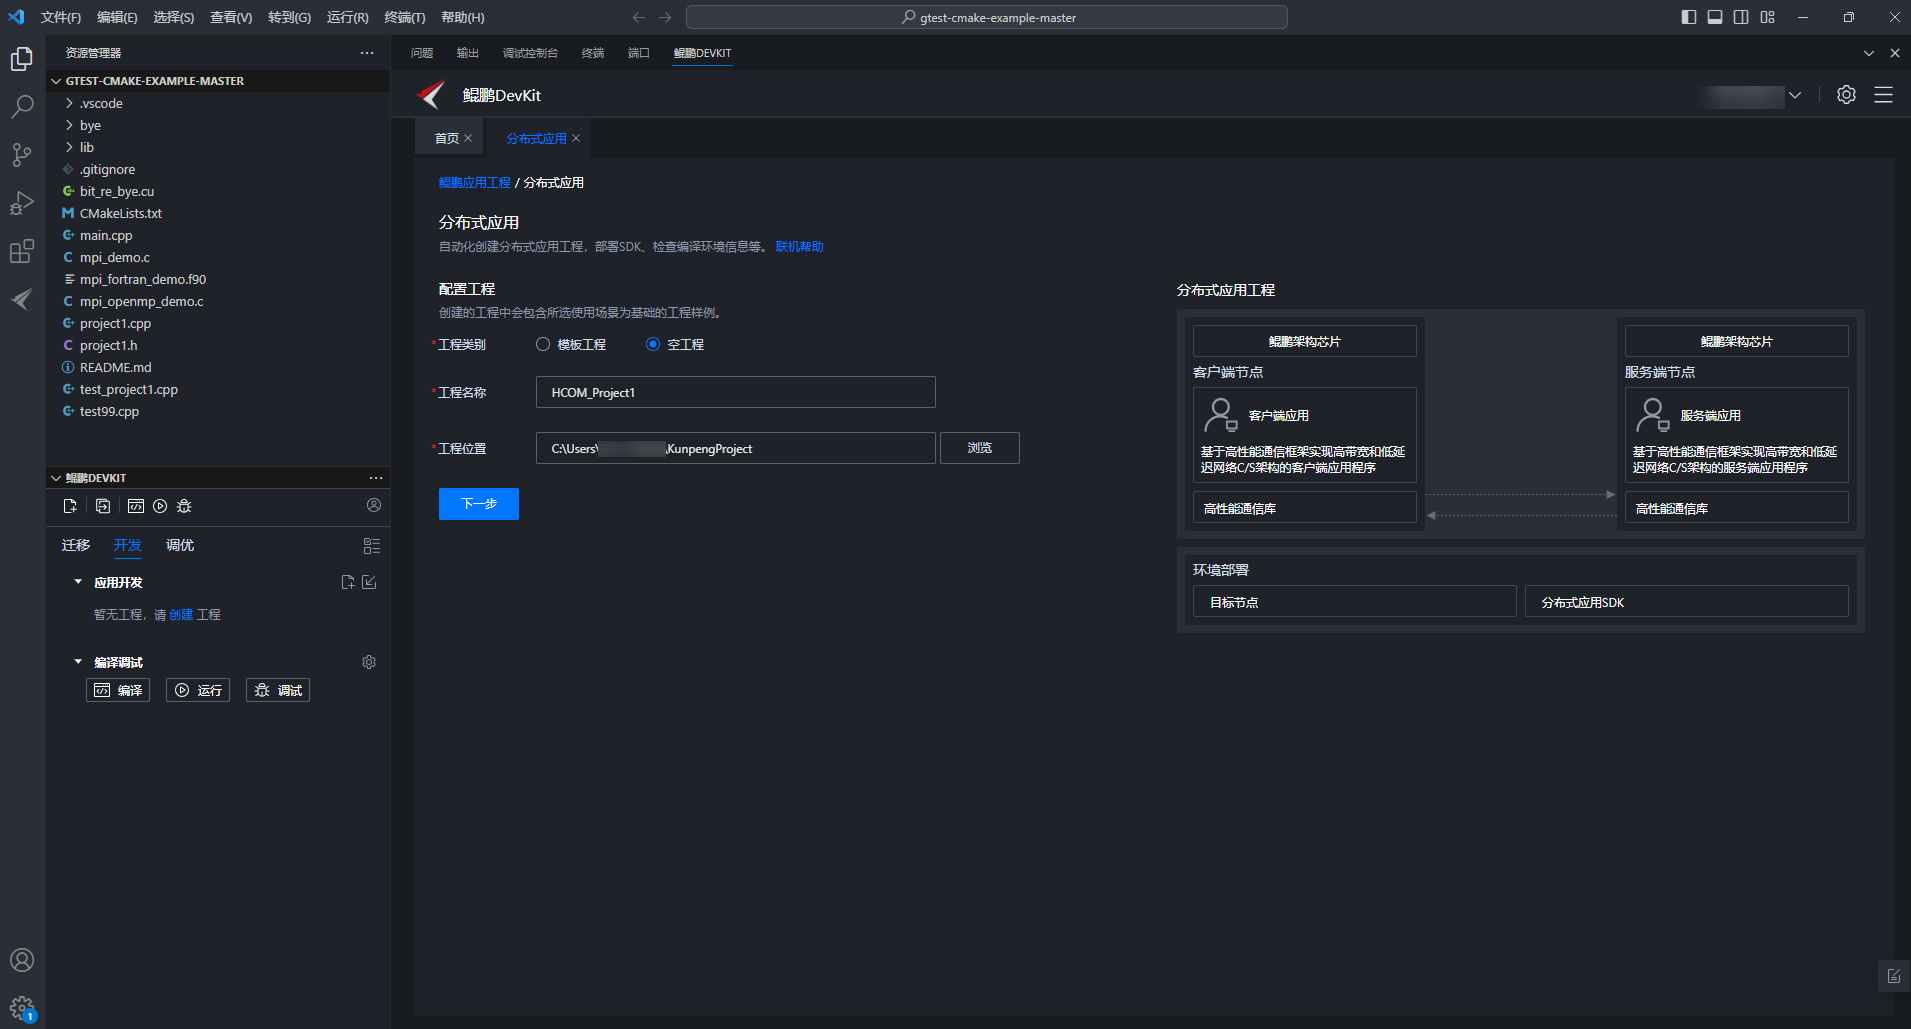Click compile icon in DevKit sidebar toolbar
The width and height of the screenshot is (1911, 1029).
(x=136, y=506)
